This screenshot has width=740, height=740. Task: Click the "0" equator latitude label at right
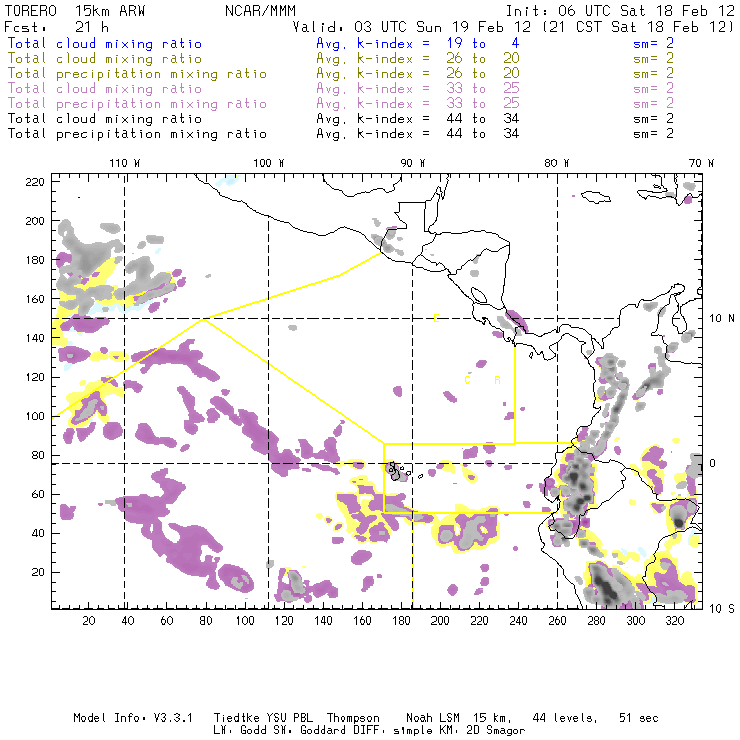coord(713,463)
